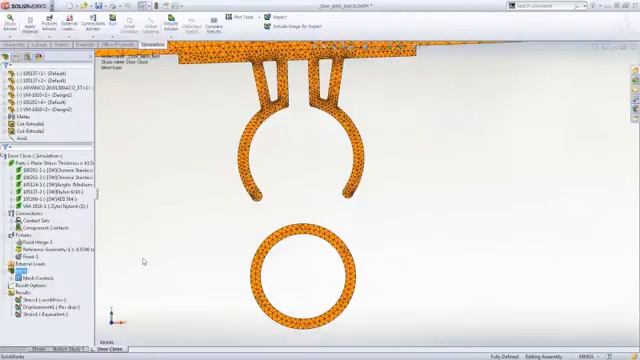
Task: Click the Search Commands field
Action: pyautogui.click(x=547, y=6)
